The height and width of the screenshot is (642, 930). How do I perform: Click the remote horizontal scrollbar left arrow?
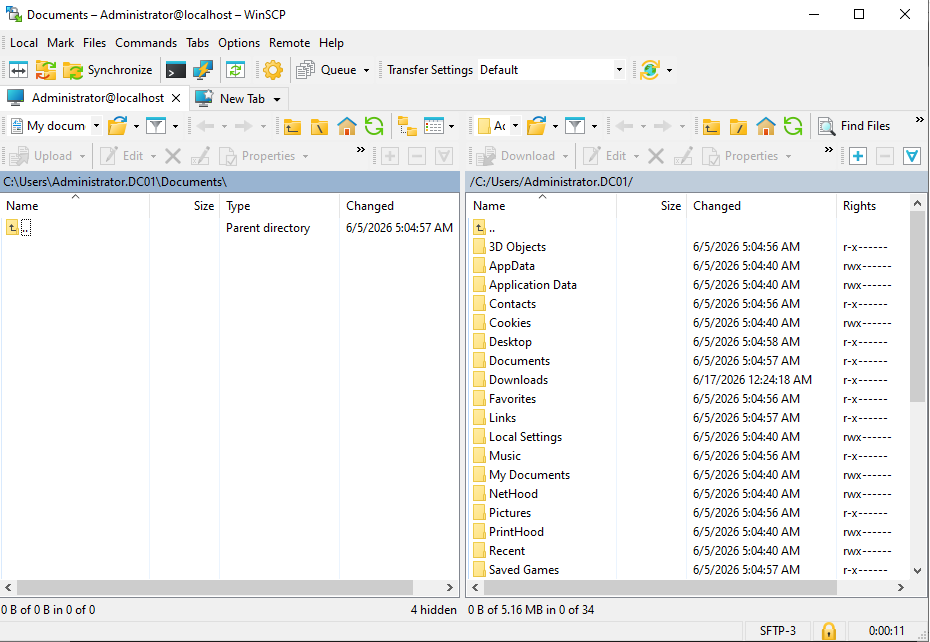pyautogui.click(x=475, y=587)
